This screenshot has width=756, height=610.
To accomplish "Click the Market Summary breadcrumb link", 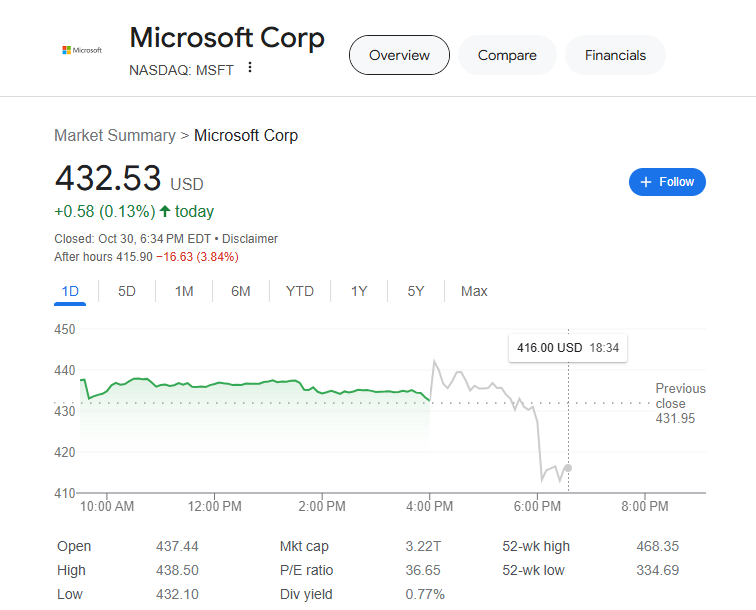I will pos(115,135).
